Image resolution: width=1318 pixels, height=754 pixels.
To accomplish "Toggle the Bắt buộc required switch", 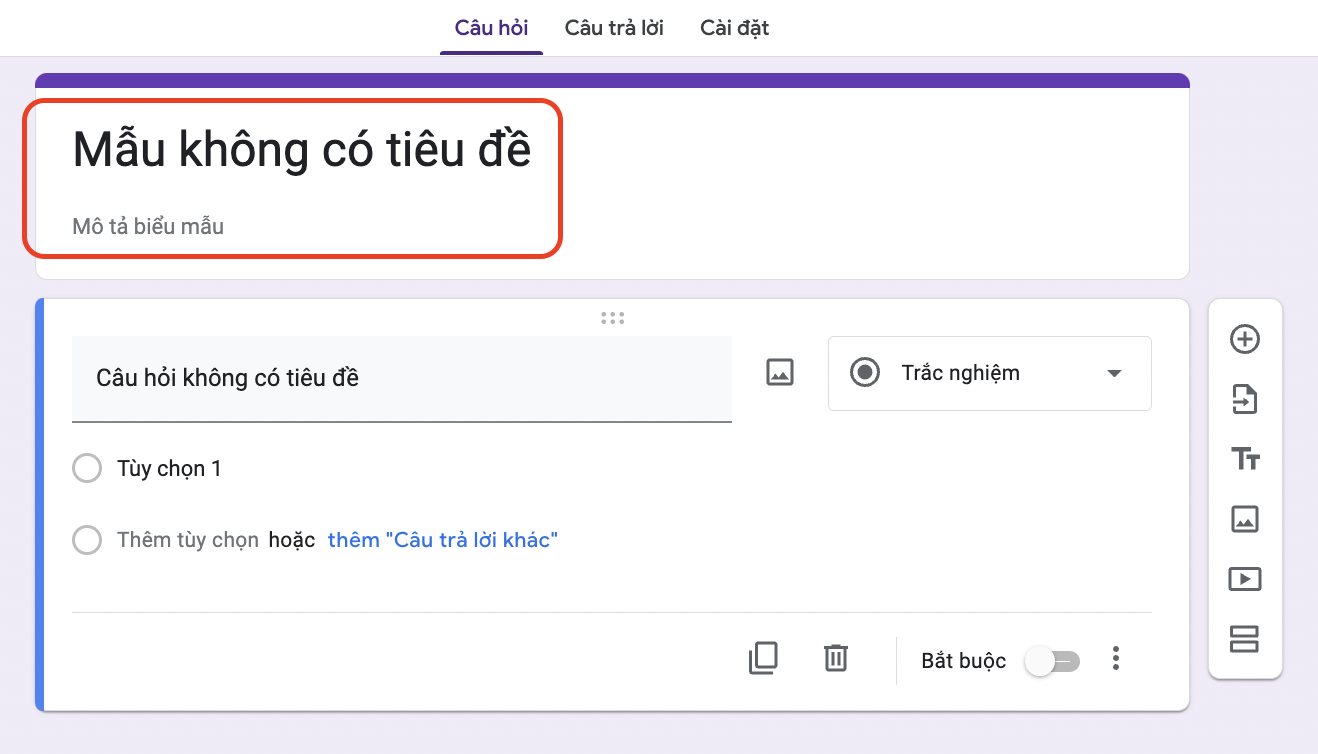I will [x=1053, y=661].
